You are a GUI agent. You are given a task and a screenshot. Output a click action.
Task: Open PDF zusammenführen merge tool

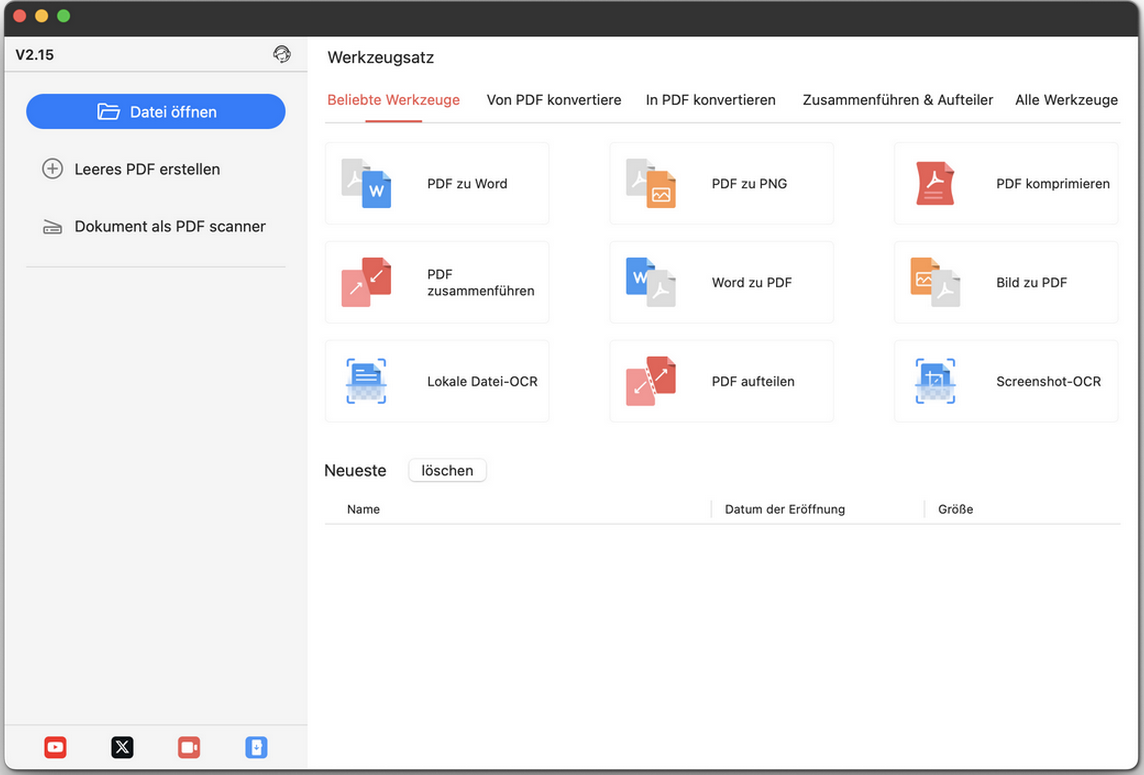(437, 283)
